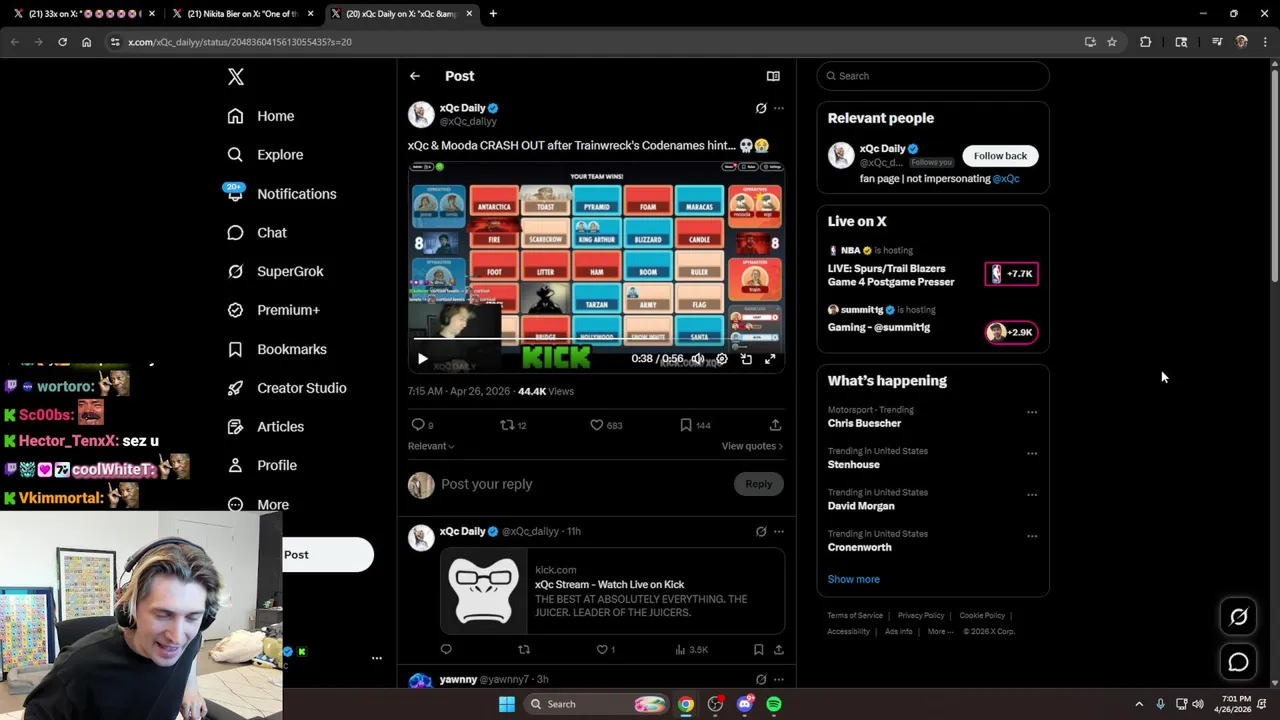Open the floating chat messages button

coord(1238,662)
